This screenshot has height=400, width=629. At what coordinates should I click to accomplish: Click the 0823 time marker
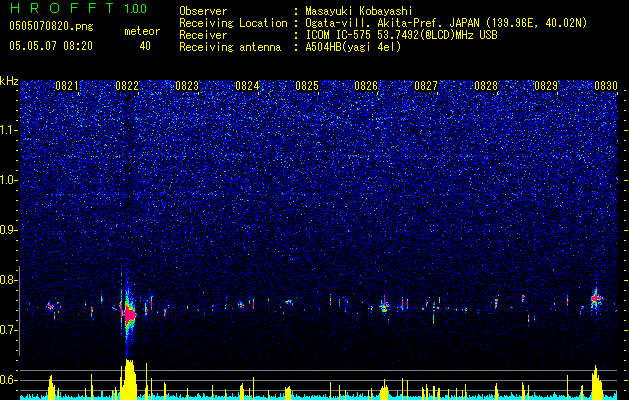(x=187, y=86)
